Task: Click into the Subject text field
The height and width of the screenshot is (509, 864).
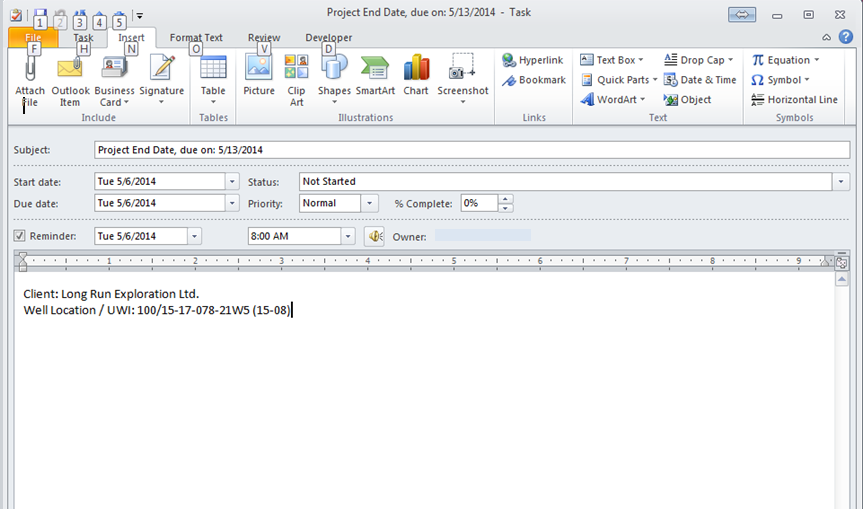Action: point(470,150)
